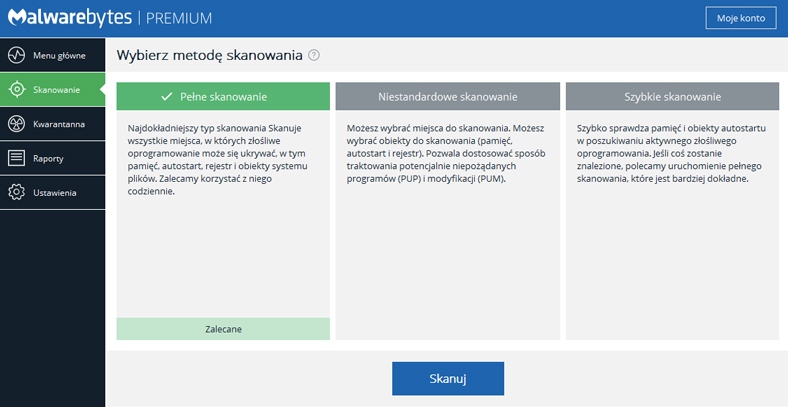Screen dimensions: 788x407
Task: Click the Ustawienia gear icon
Action: click(x=17, y=192)
